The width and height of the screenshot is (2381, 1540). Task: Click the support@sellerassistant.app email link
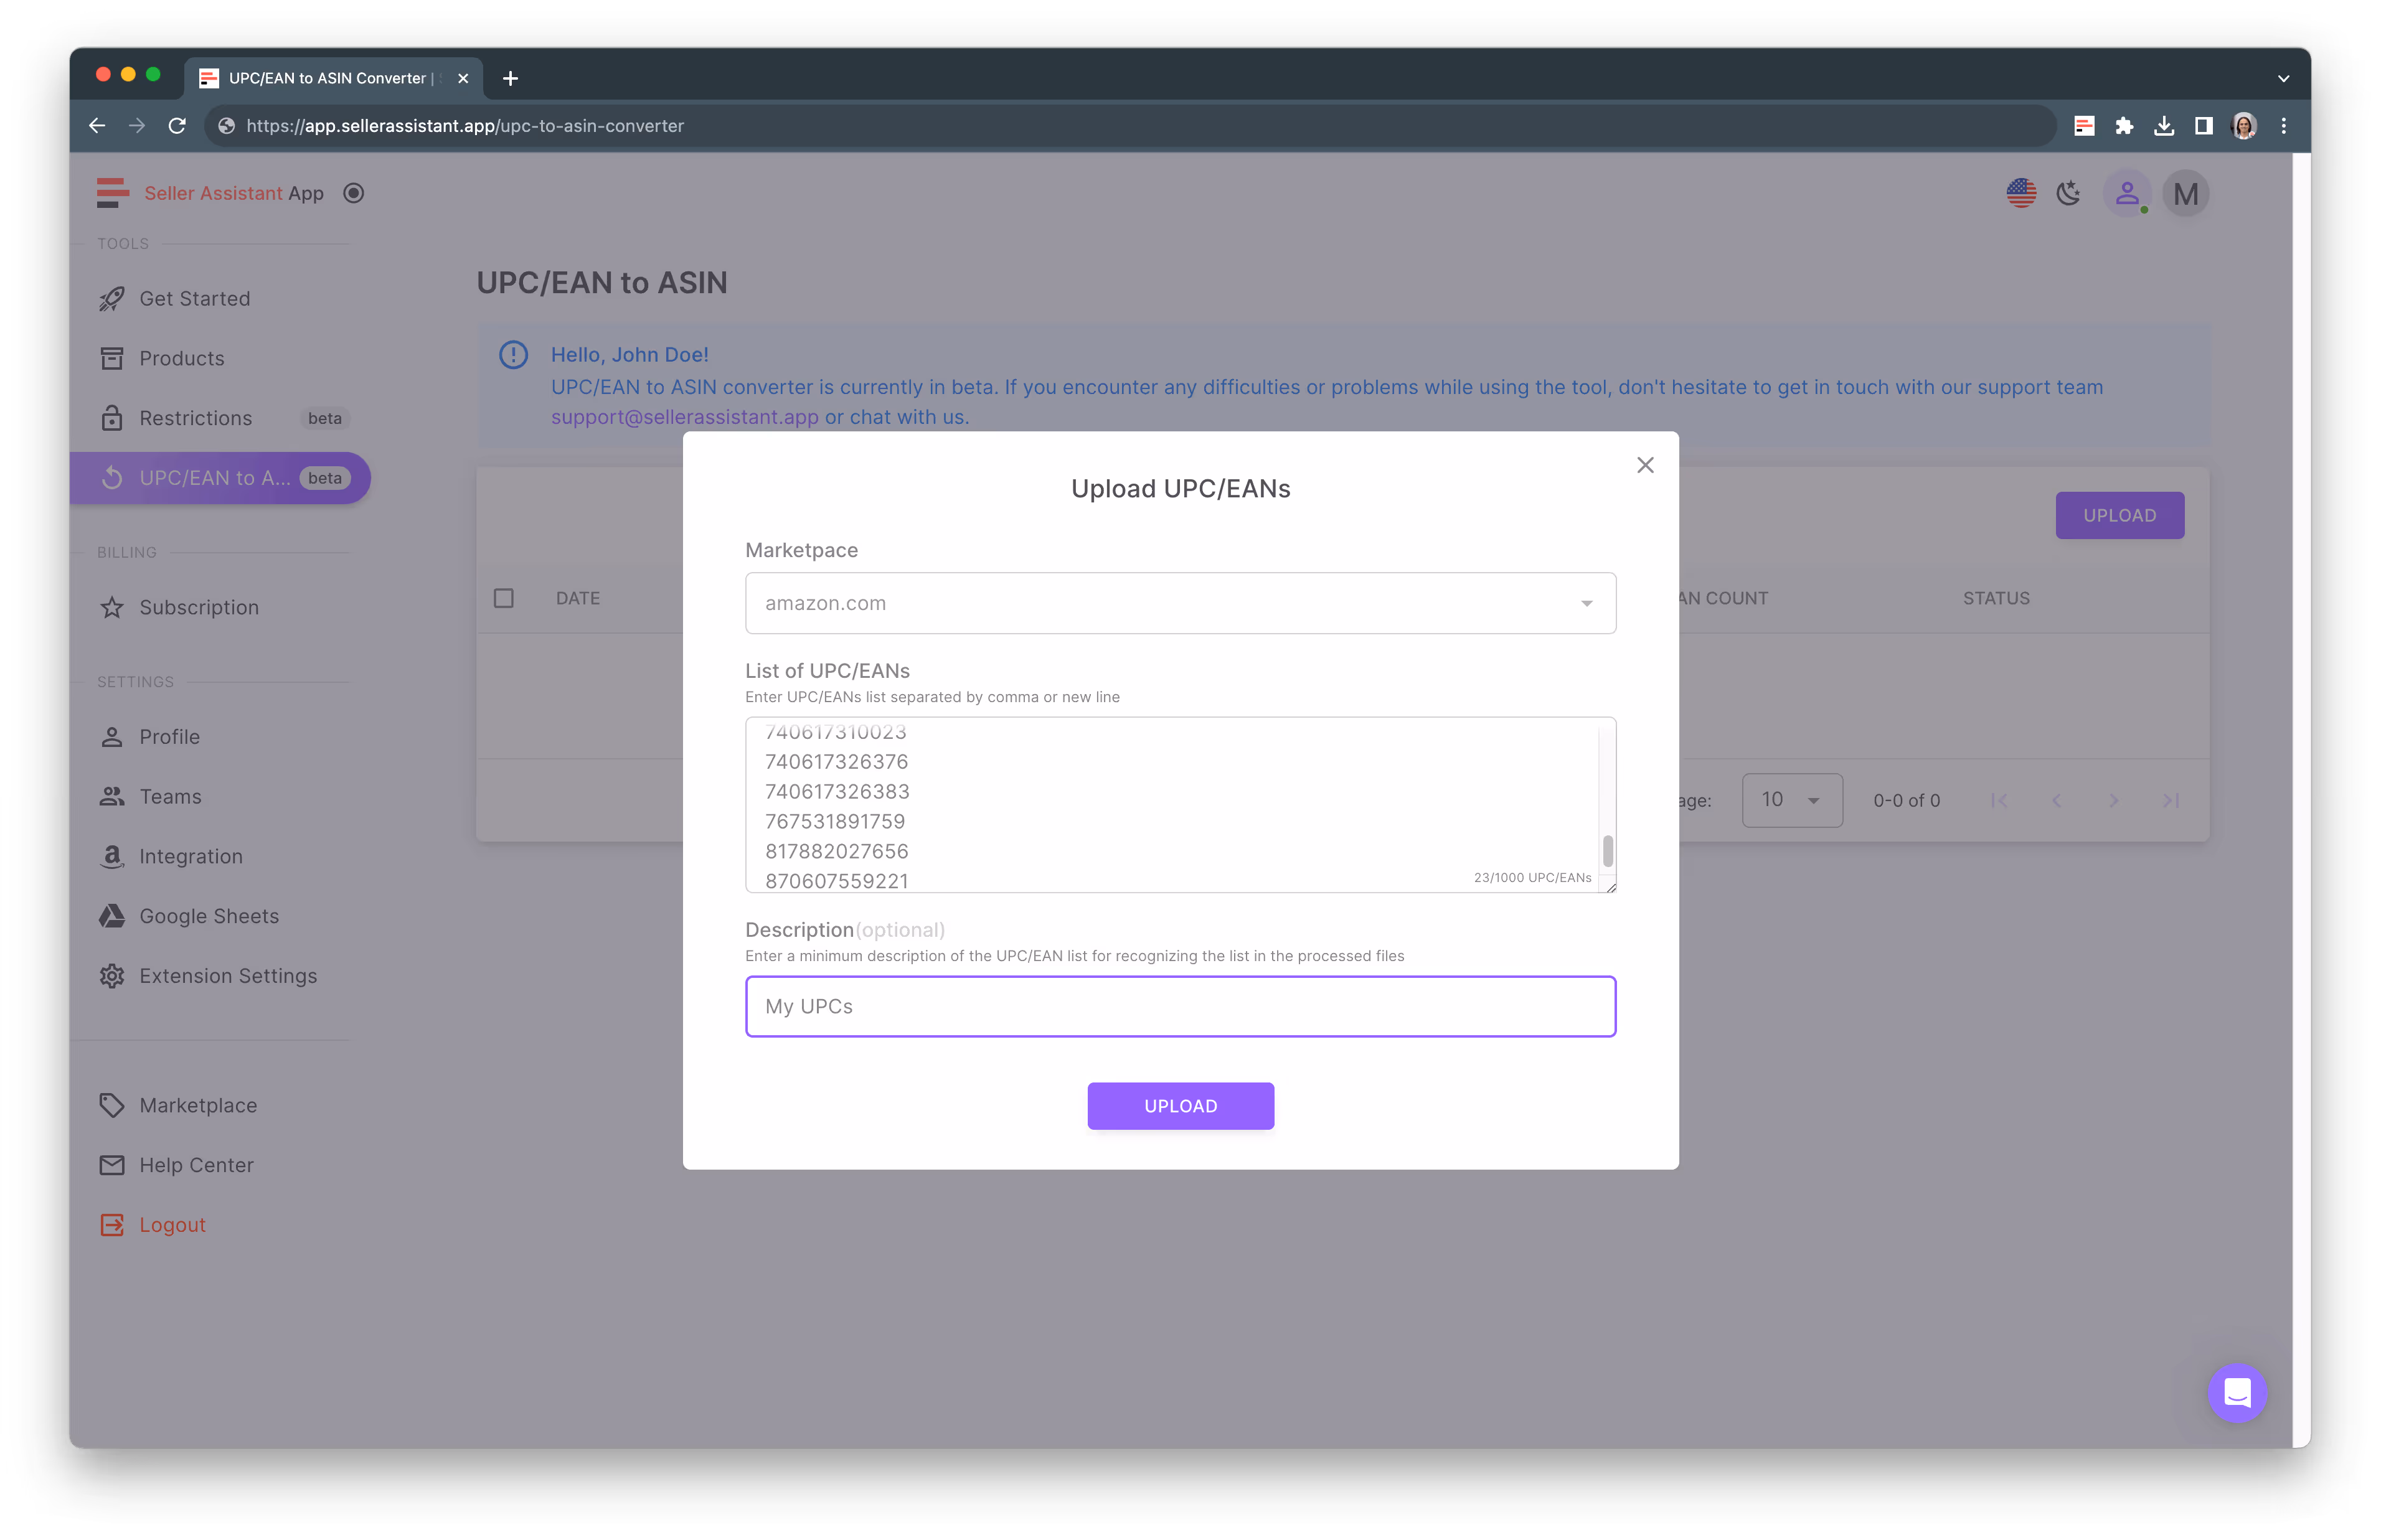coord(684,417)
